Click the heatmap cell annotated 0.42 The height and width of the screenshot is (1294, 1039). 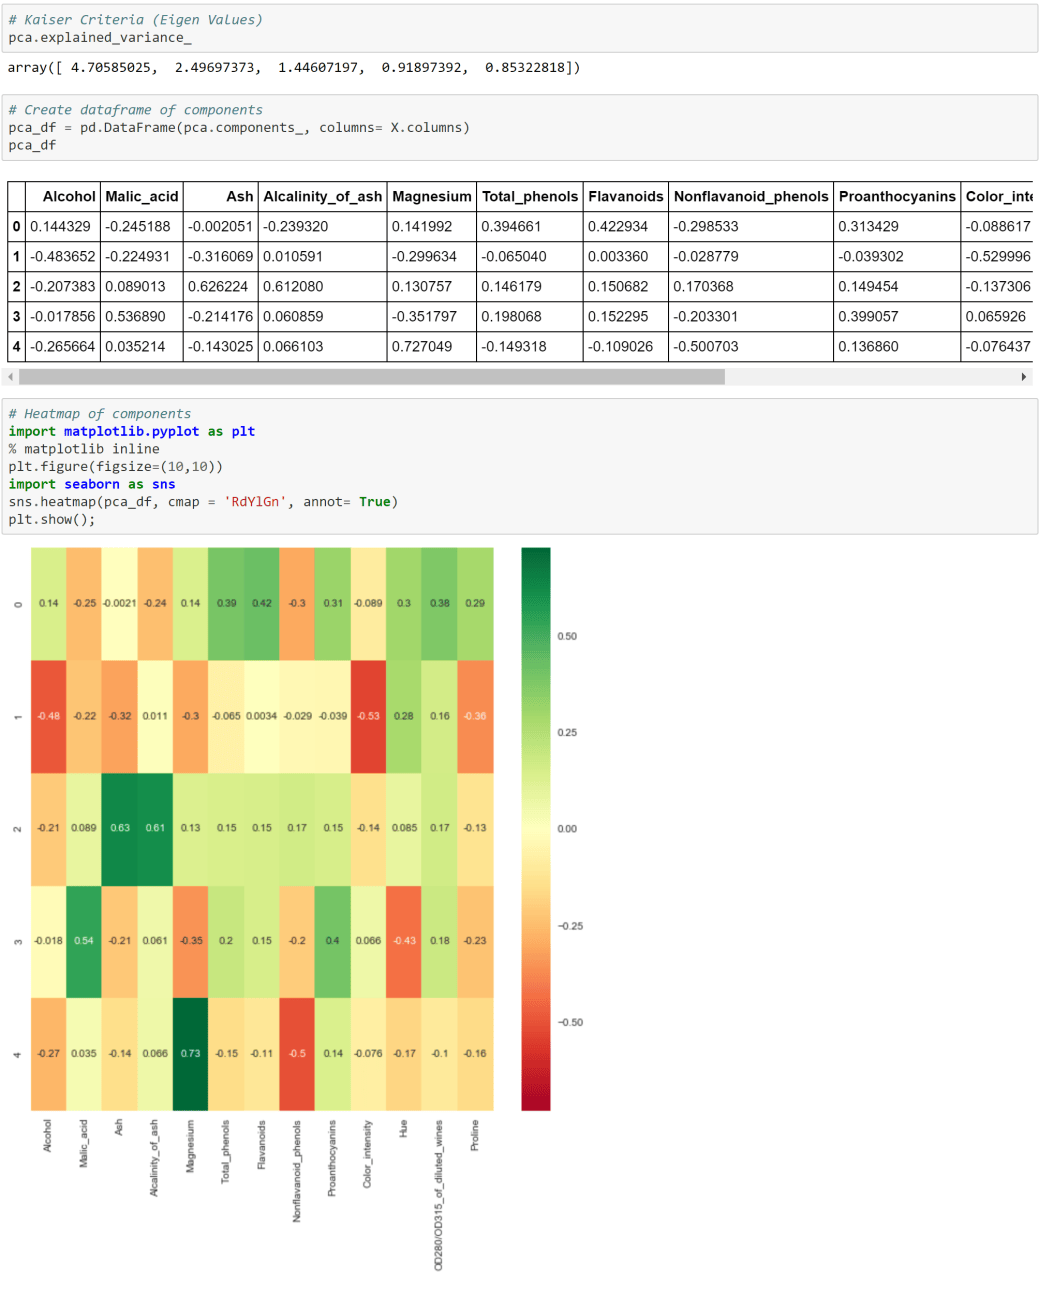(262, 604)
